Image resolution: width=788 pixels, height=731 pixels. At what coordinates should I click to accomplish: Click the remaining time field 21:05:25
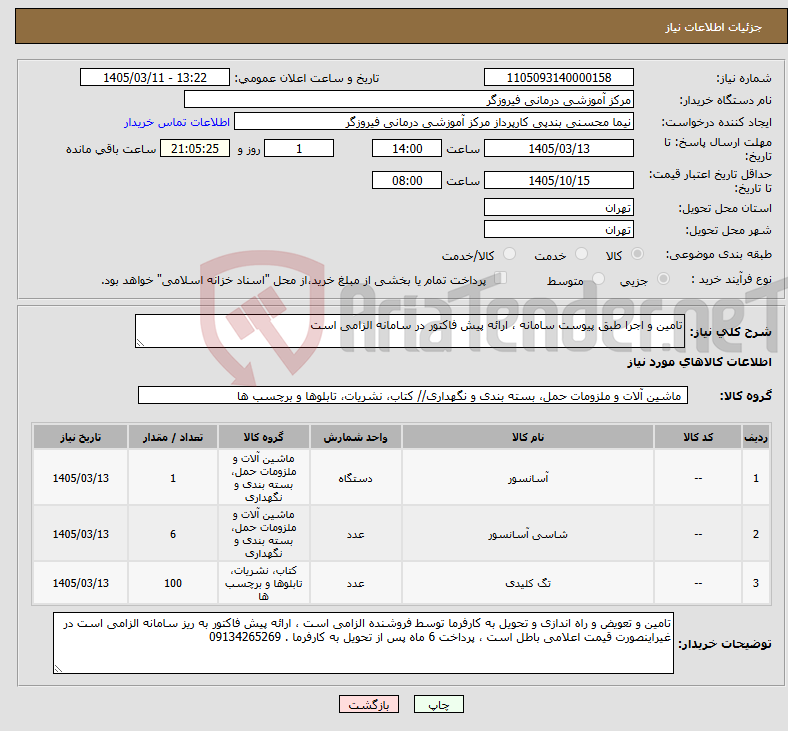pyautogui.click(x=195, y=149)
